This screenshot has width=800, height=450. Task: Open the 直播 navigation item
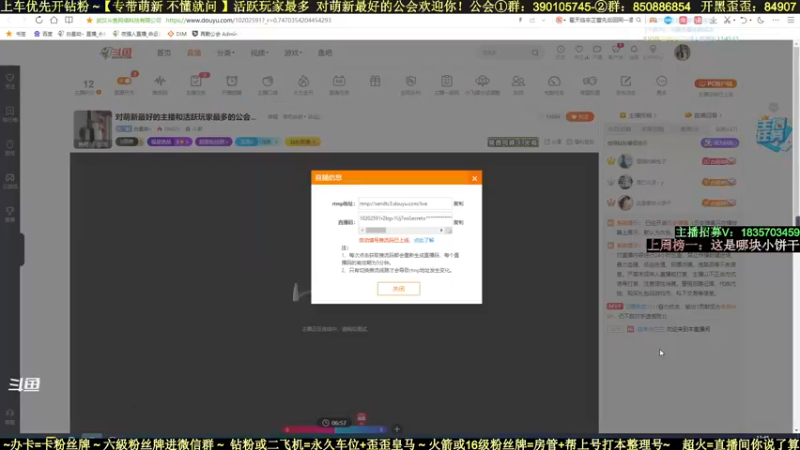pyautogui.click(x=194, y=53)
